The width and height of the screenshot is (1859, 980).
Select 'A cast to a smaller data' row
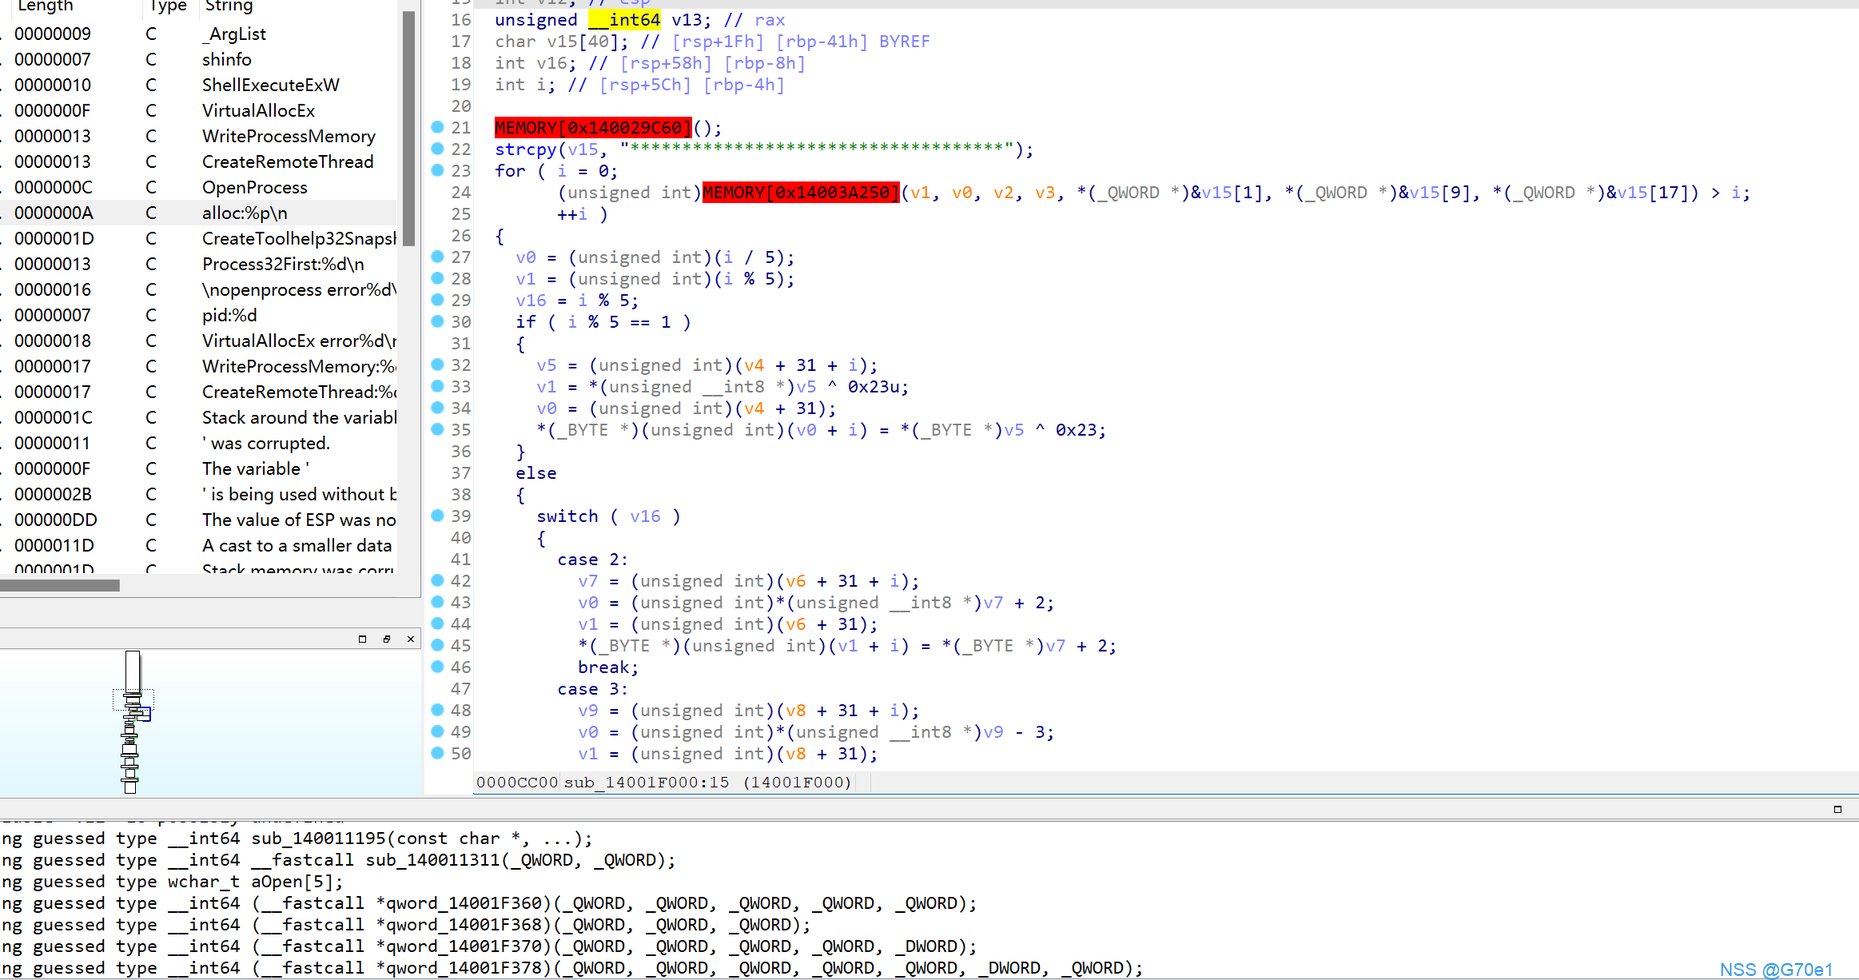200,546
